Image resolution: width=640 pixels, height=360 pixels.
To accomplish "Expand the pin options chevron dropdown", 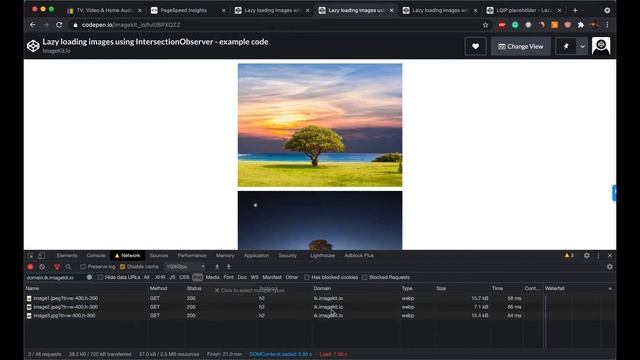I will point(582,47).
